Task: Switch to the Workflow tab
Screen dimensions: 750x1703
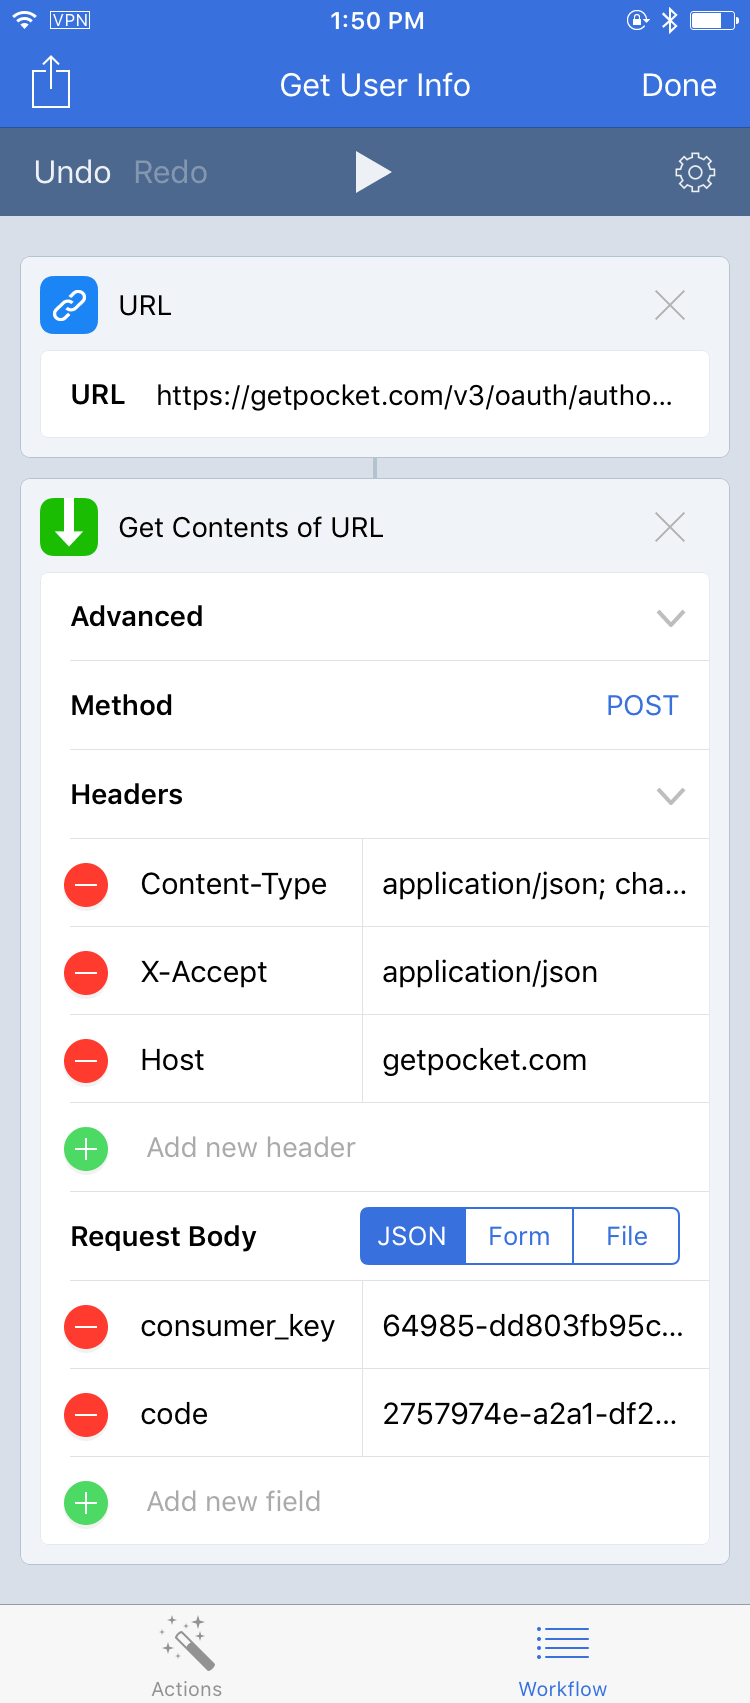Action: click(562, 1655)
